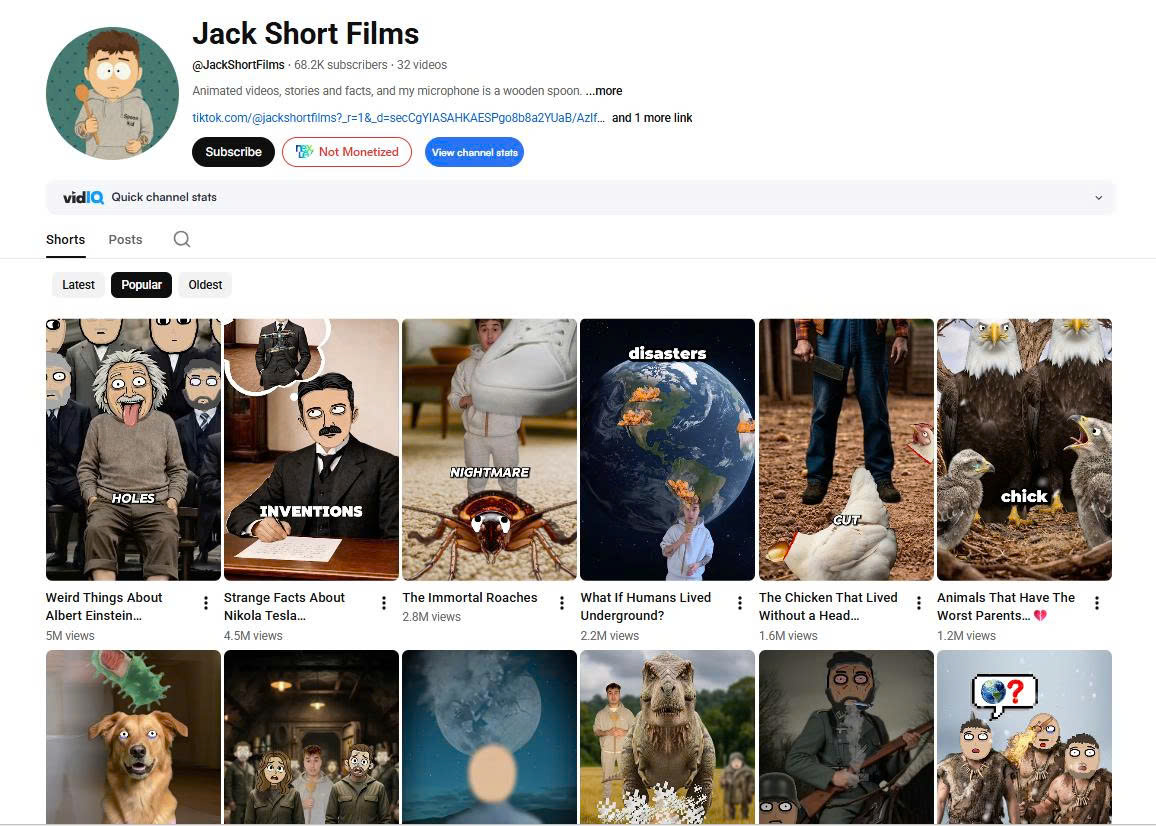Click the channel search magnifier icon
Screen dimensions: 1156x826
[x=181, y=239]
